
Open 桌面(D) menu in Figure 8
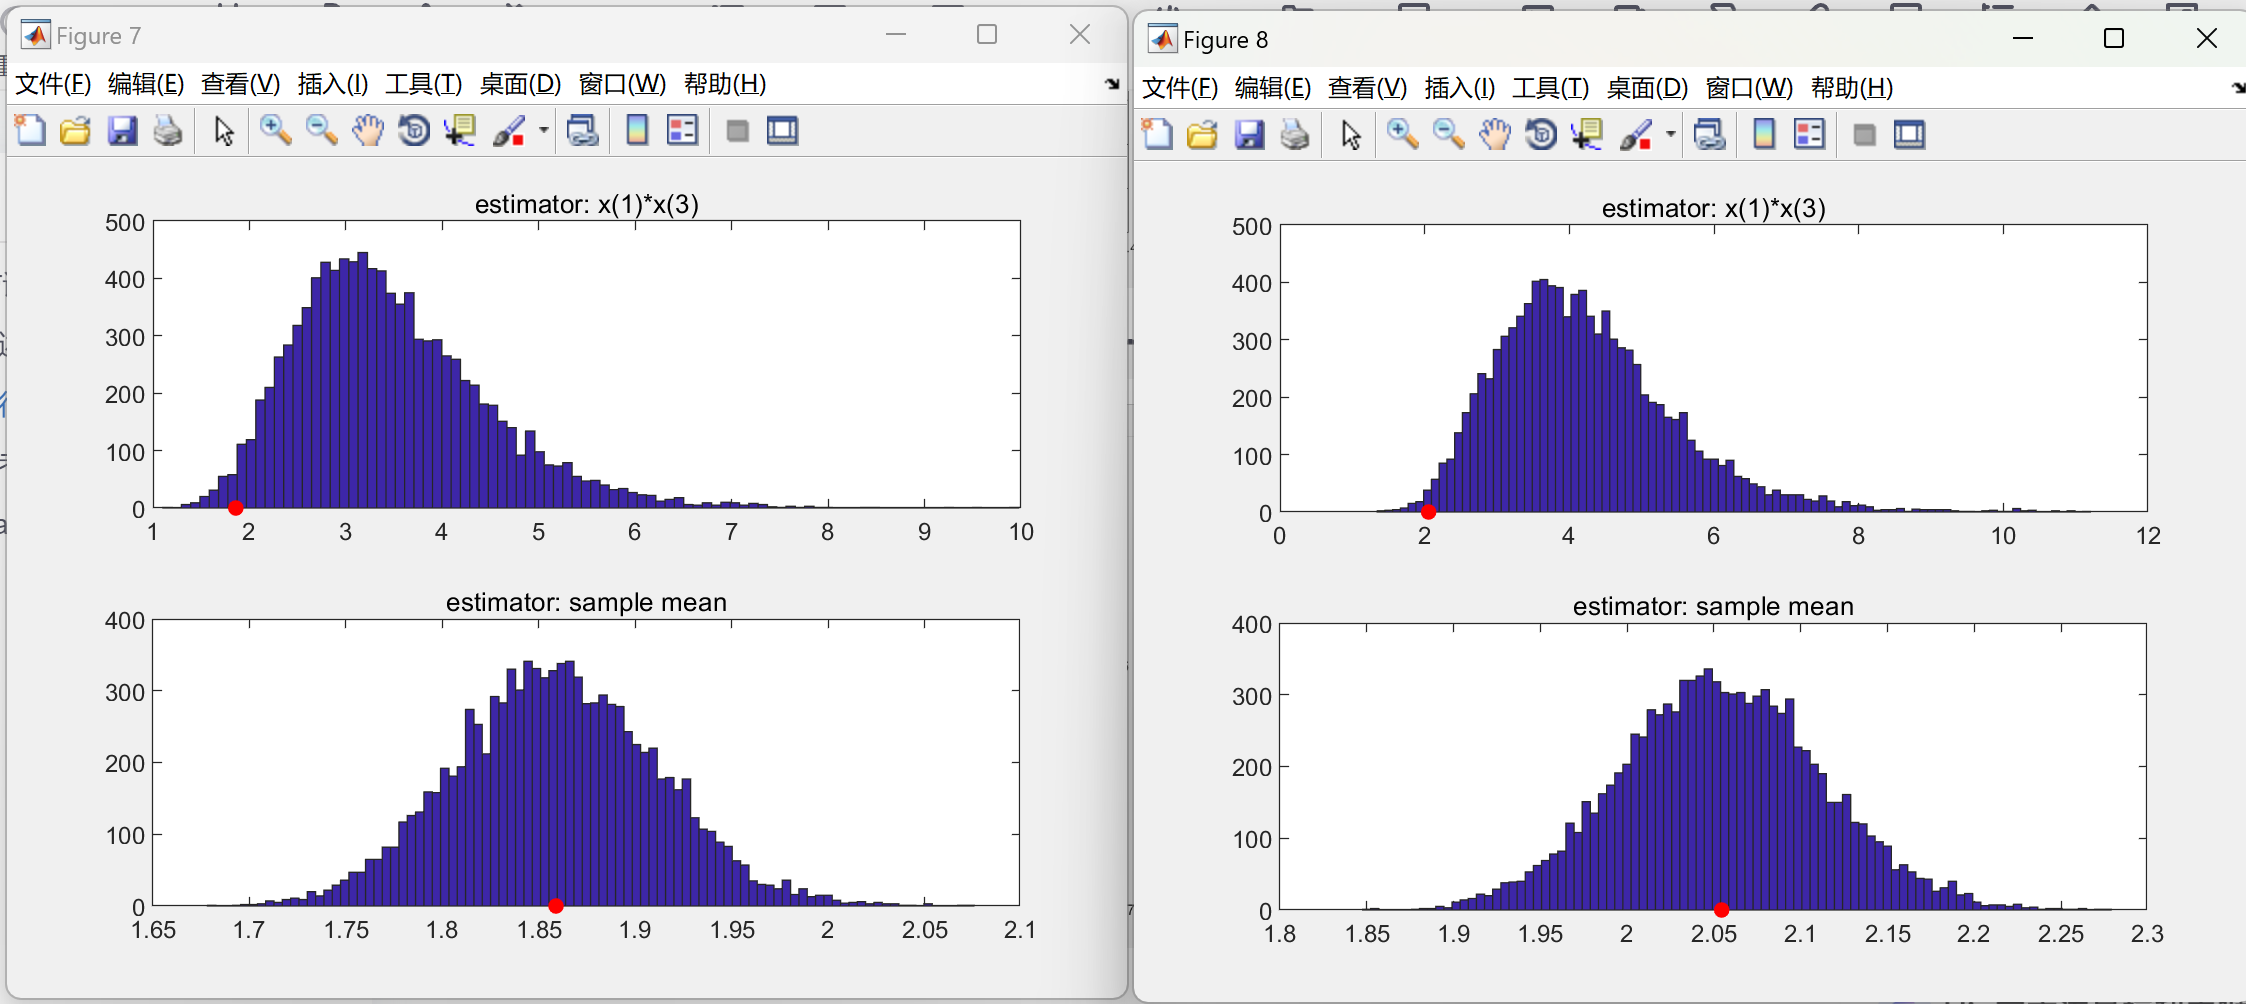coord(1647,88)
